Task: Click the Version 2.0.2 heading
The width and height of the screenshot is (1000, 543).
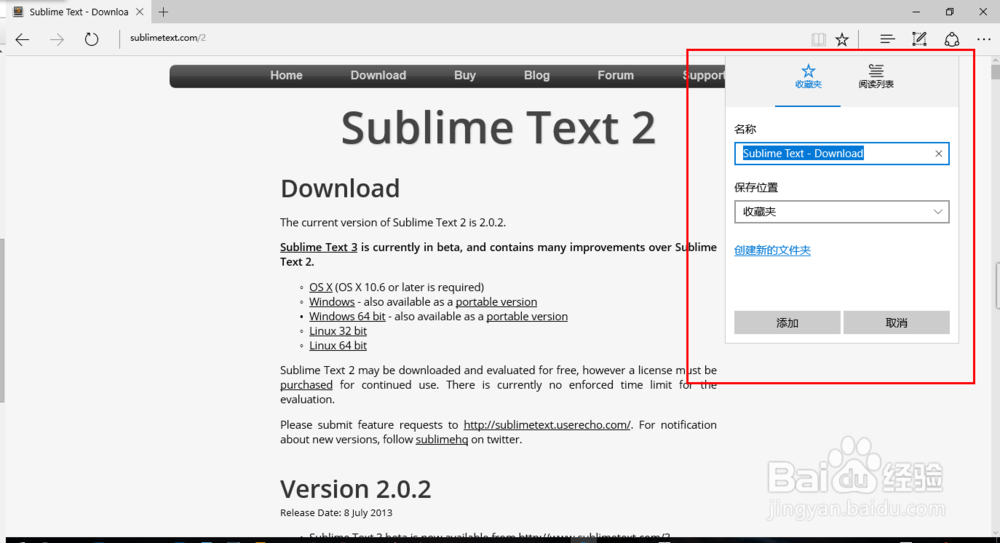Action: [x=355, y=489]
